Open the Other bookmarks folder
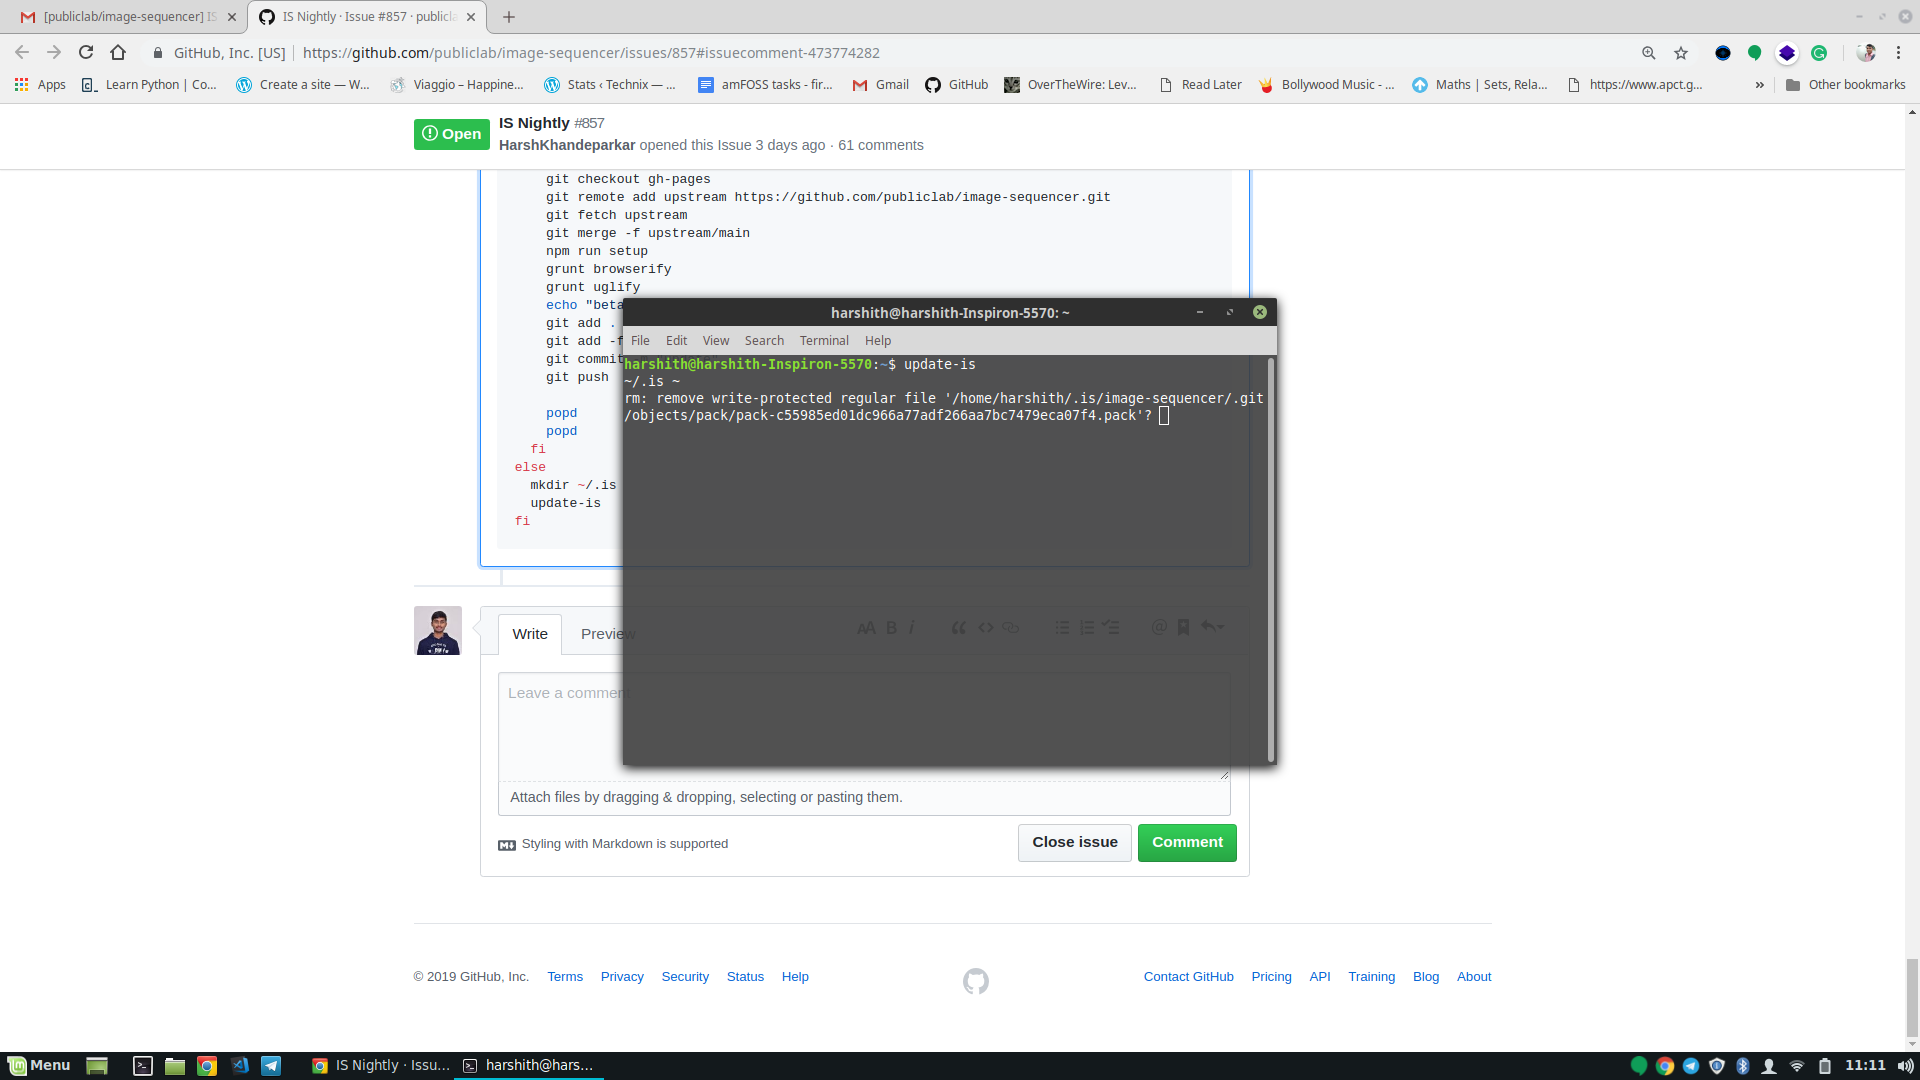1920x1080 pixels. [1846, 85]
